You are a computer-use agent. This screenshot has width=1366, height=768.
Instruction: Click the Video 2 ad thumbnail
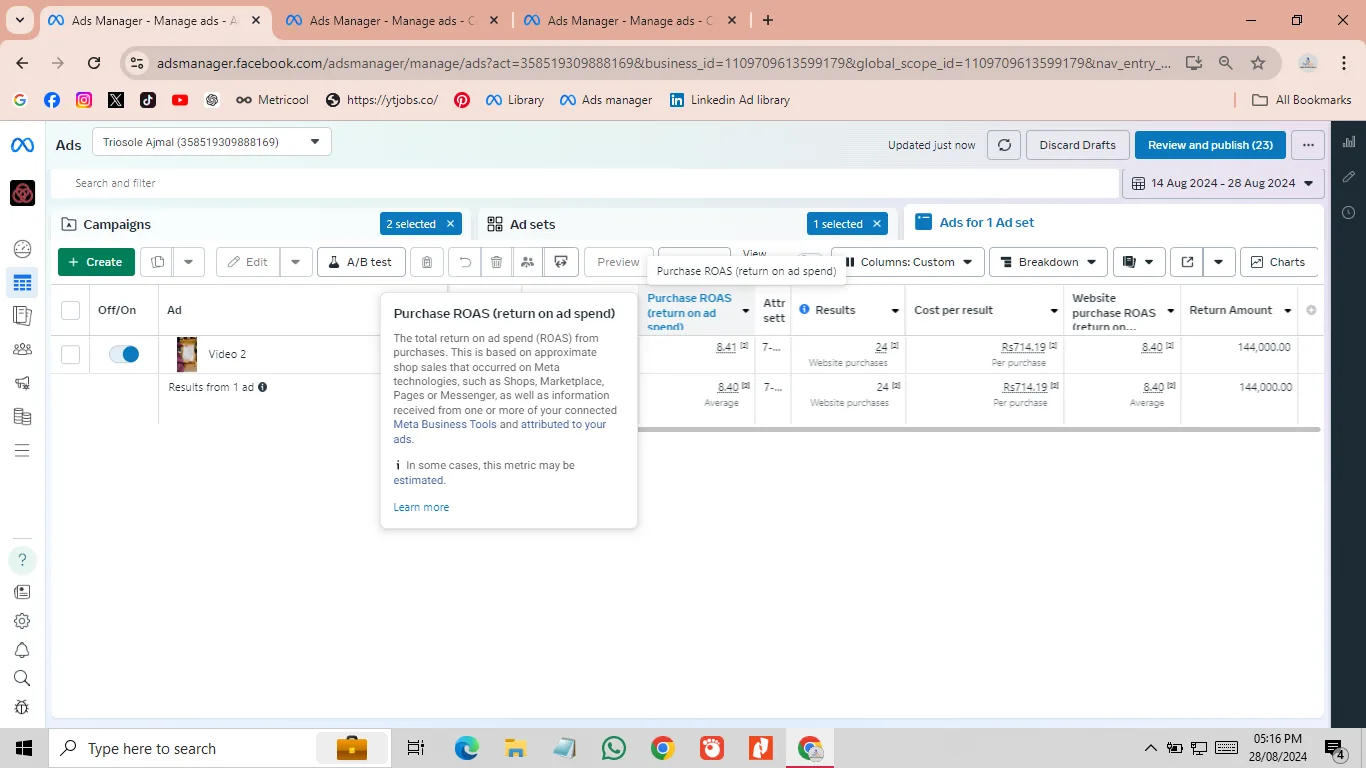point(187,354)
